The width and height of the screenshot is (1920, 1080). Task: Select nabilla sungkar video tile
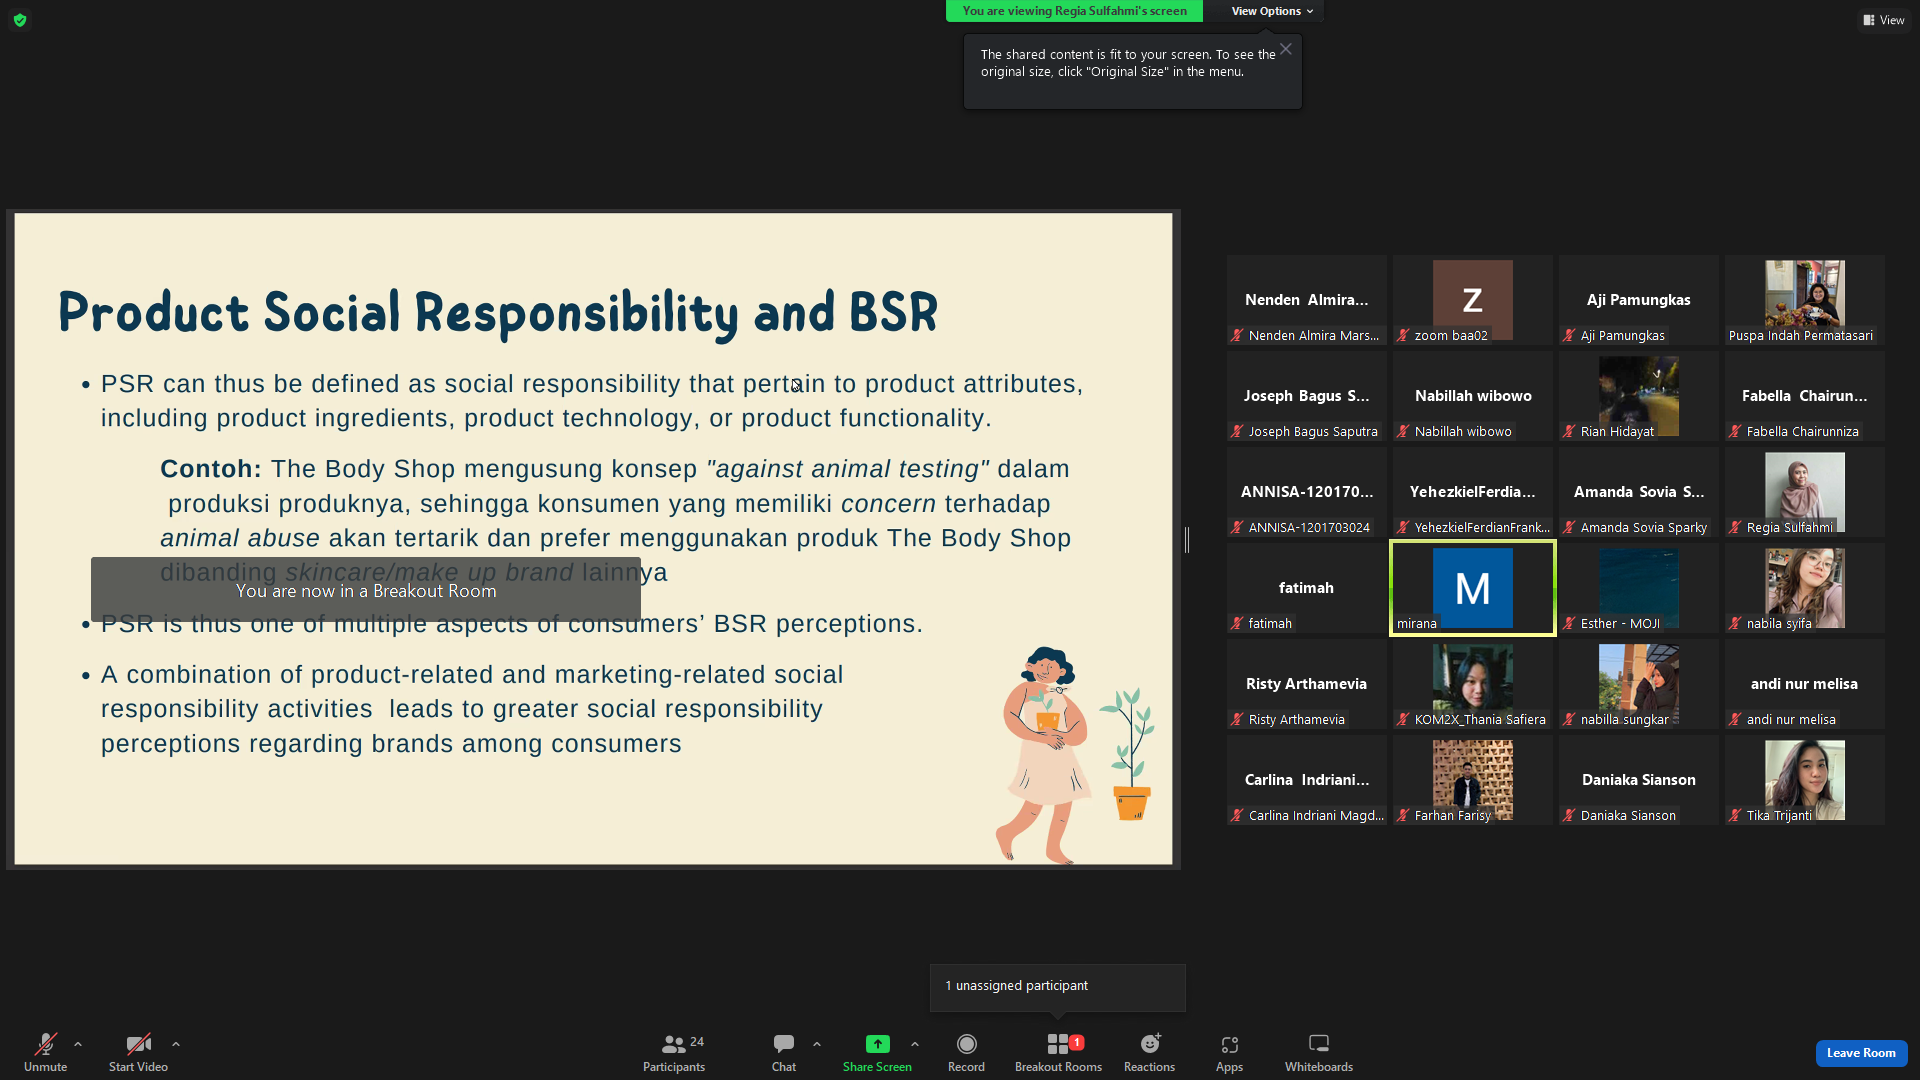[1639, 684]
